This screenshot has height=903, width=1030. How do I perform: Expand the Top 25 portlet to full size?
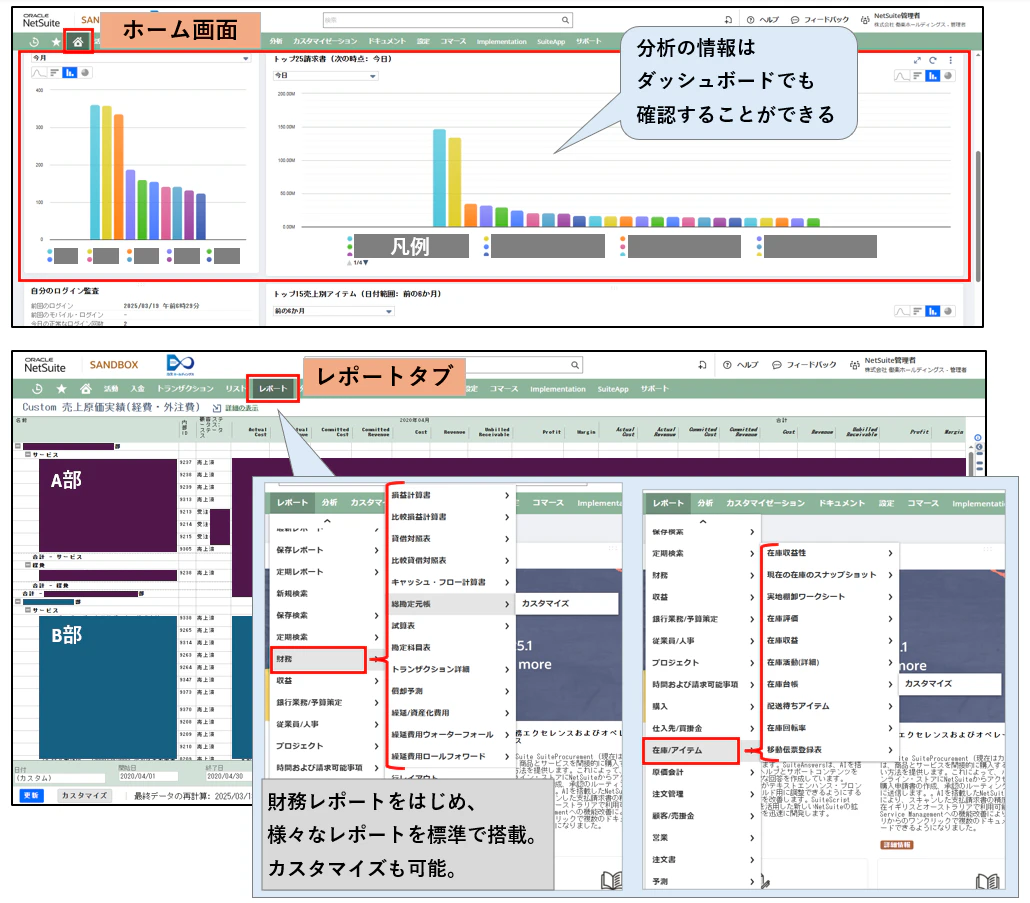click(917, 60)
